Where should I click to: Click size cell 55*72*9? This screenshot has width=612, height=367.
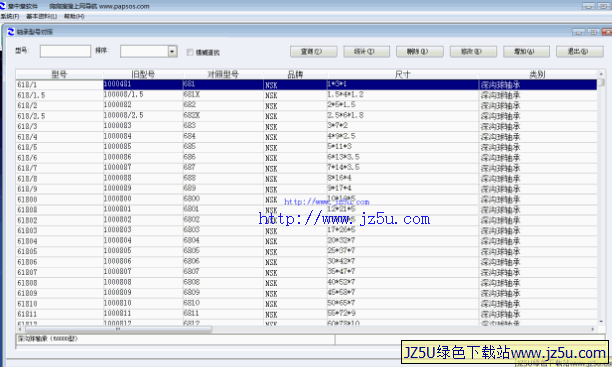click(402, 314)
